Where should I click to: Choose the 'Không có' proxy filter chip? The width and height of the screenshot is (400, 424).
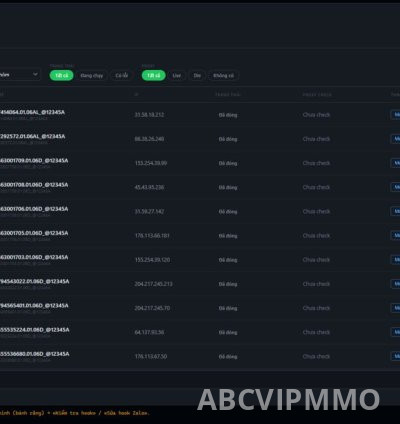[223, 75]
